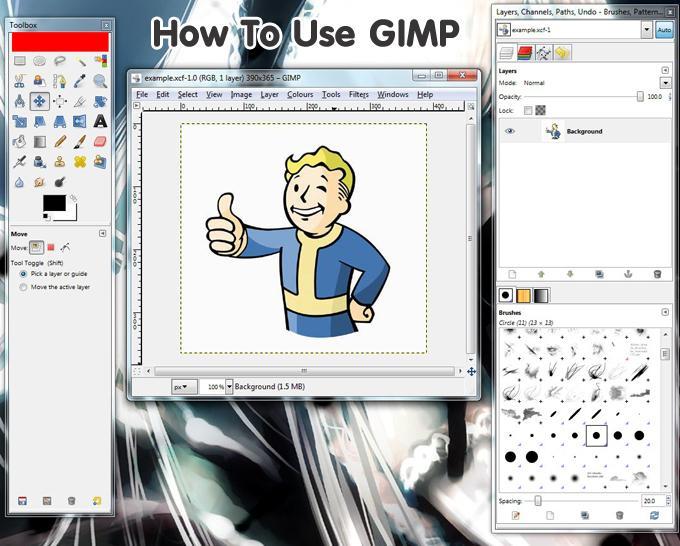This screenshot has width=680, height=546.
Task: Open the Edit menu
Action: tap(163, 95)
